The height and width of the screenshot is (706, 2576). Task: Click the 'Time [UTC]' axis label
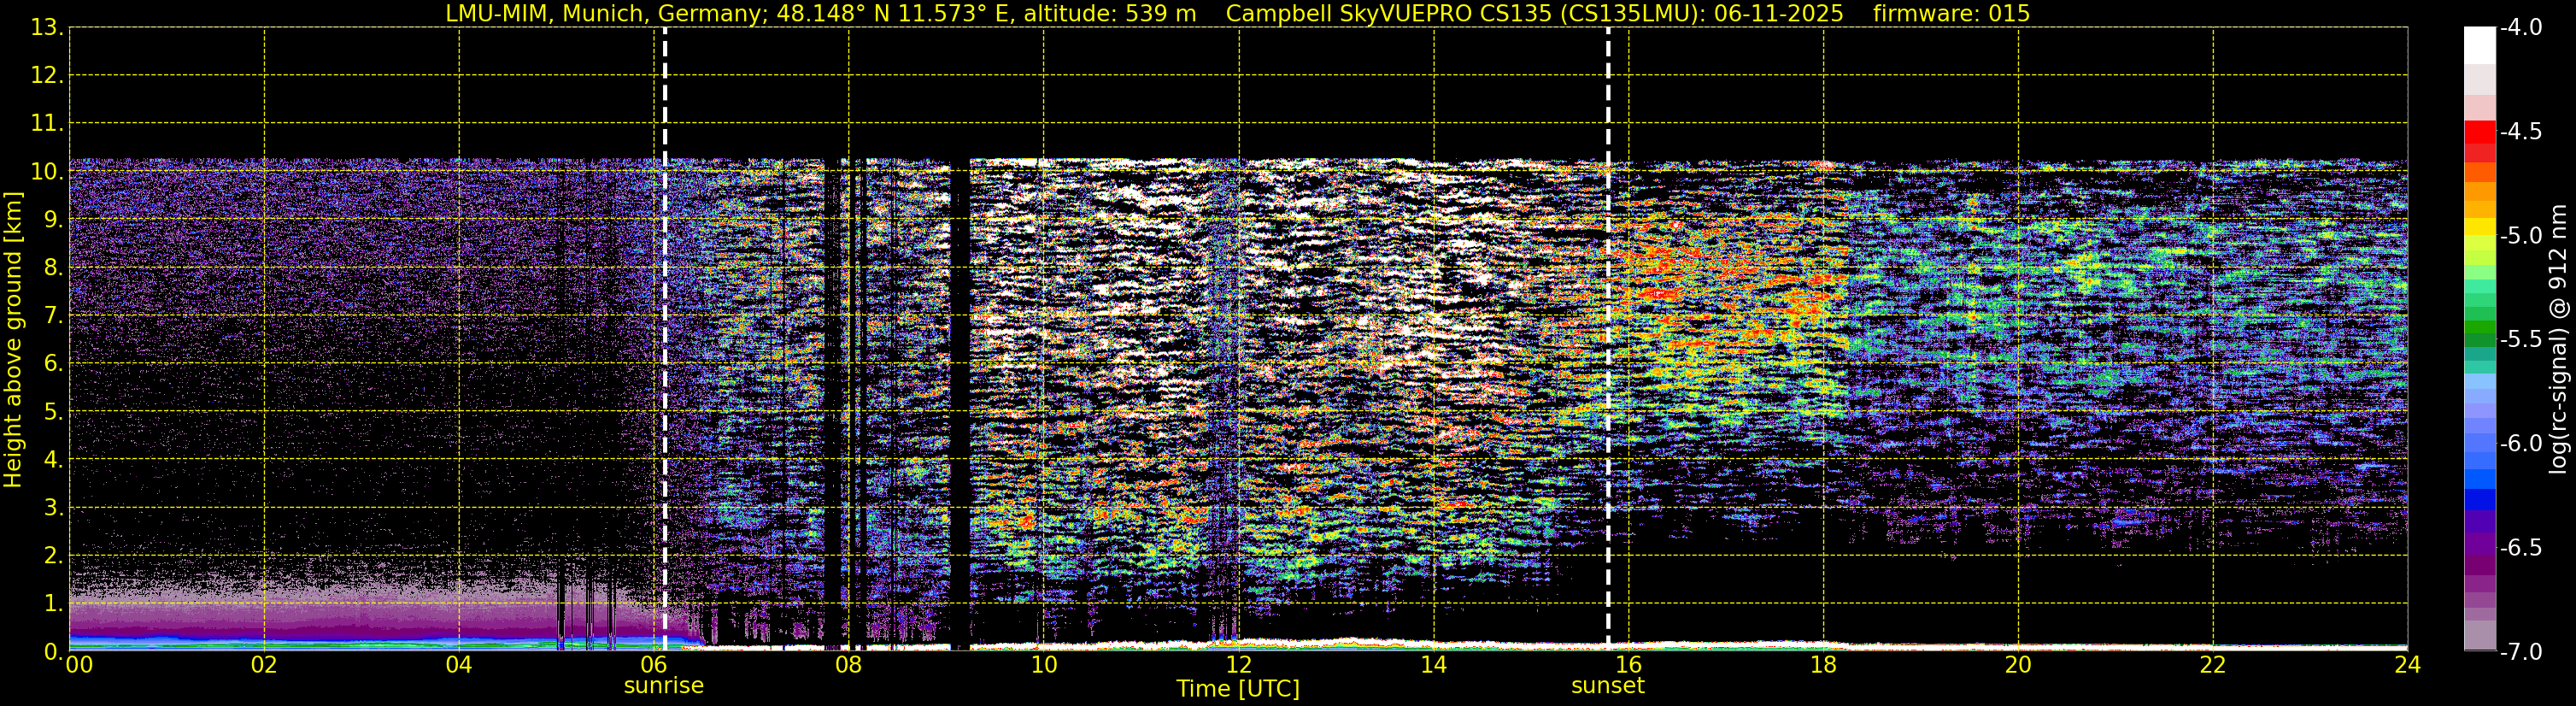point(1238,689)
